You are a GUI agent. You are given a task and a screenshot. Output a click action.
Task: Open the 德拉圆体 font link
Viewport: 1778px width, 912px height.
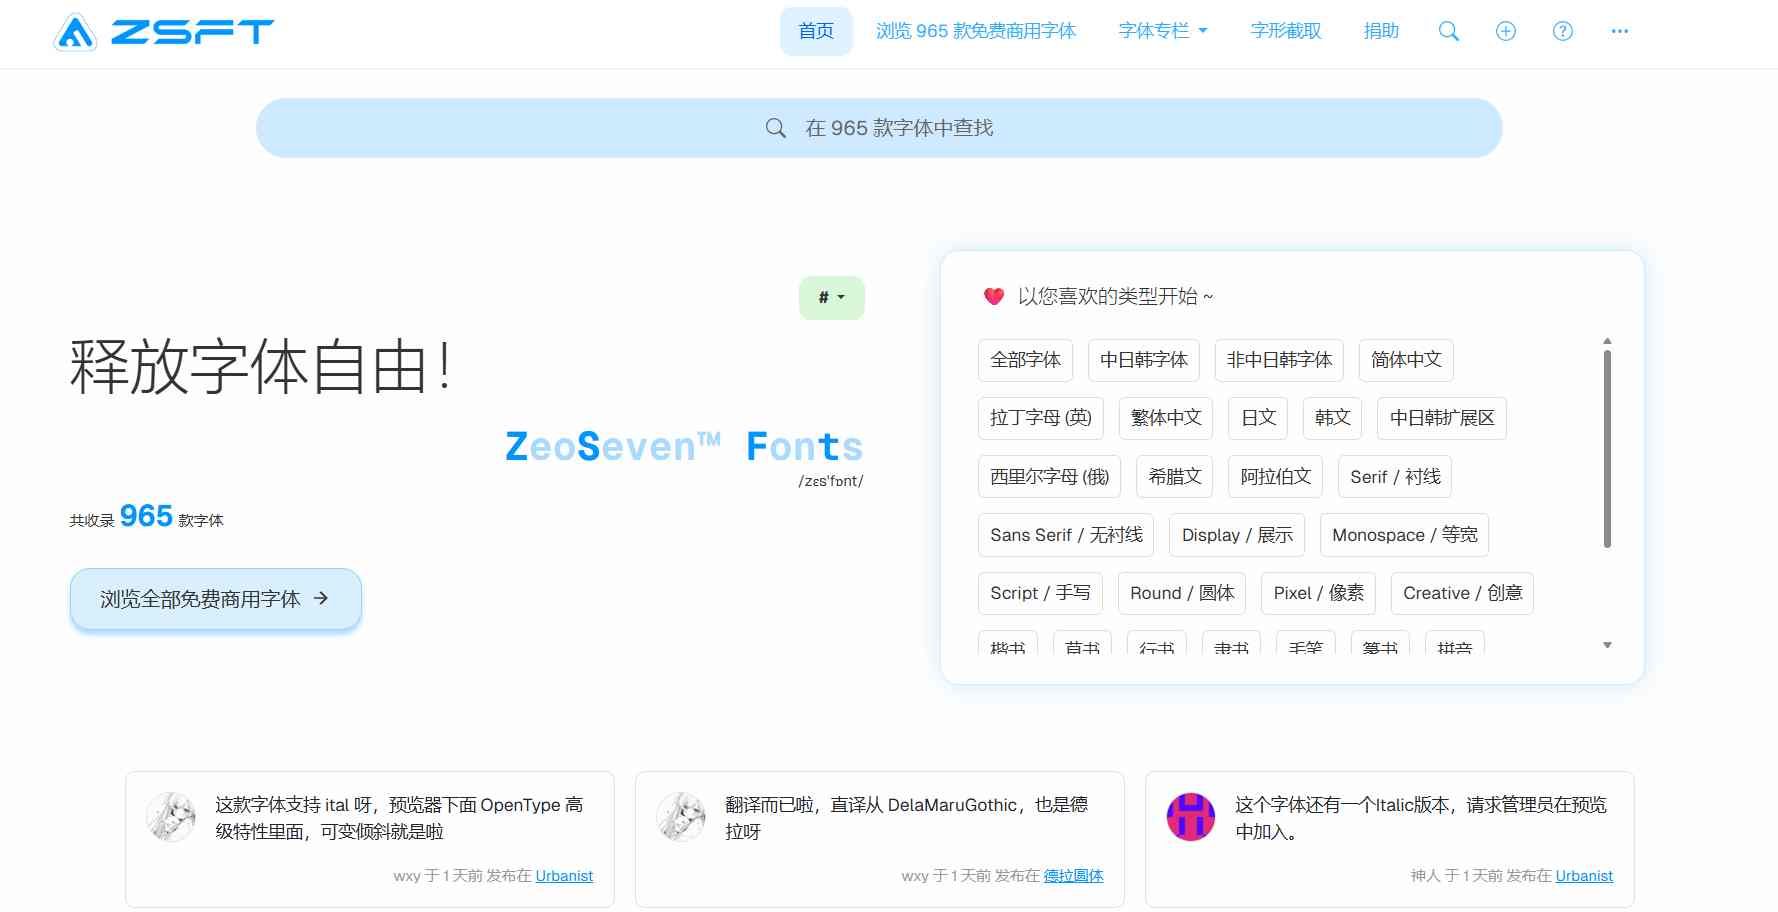(1073, 876)
